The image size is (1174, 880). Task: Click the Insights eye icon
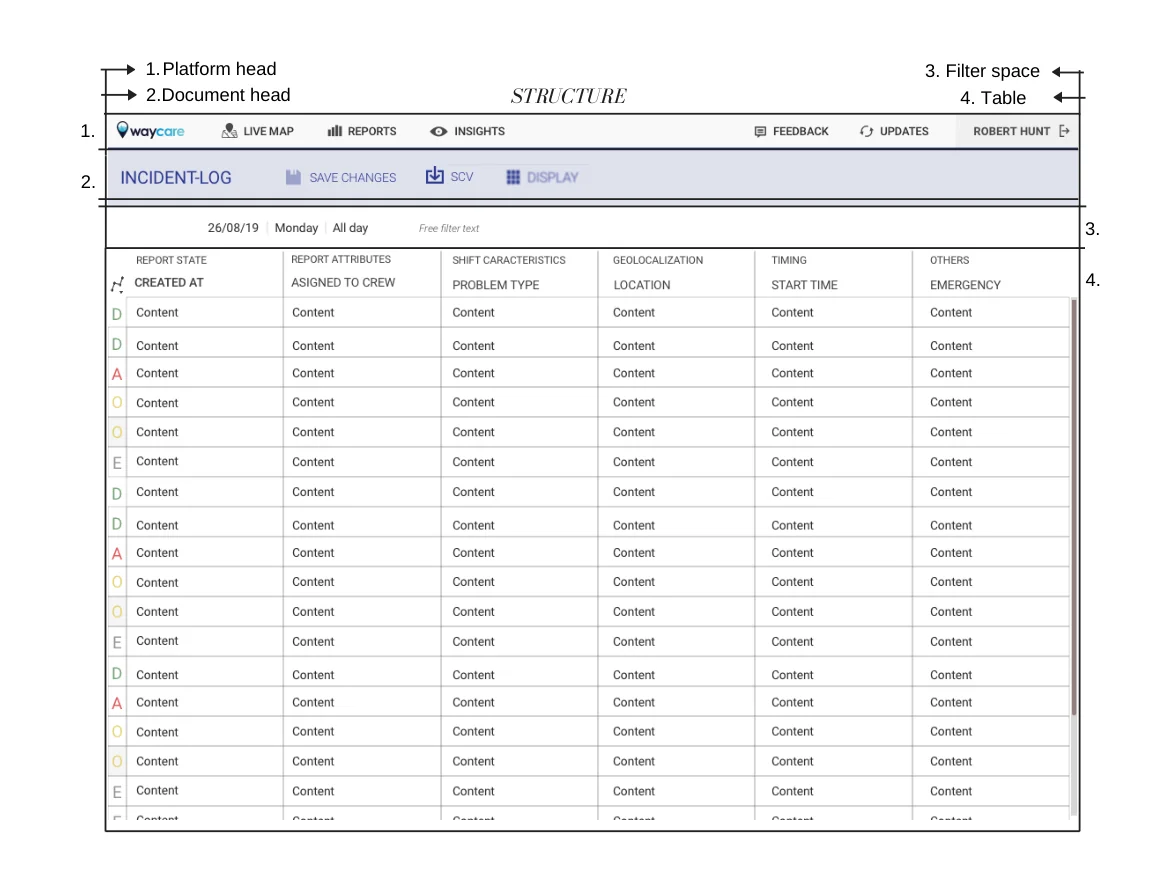click(x=439, y=131)
